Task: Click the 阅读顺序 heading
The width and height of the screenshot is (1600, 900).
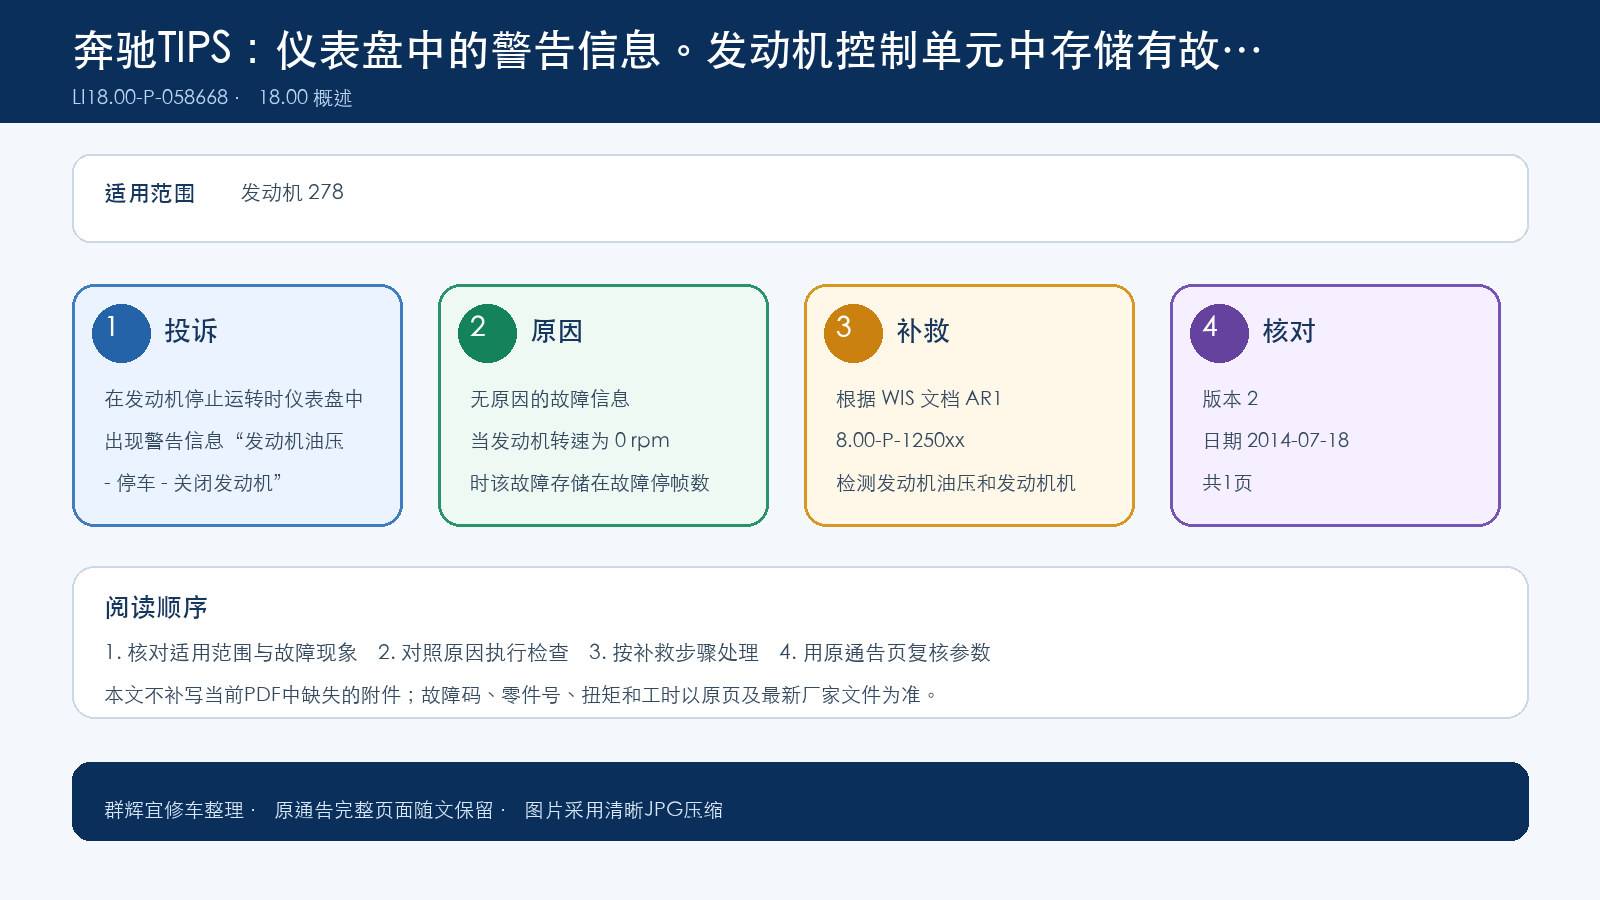Action: pyautogui.click(x=156, y=608)
